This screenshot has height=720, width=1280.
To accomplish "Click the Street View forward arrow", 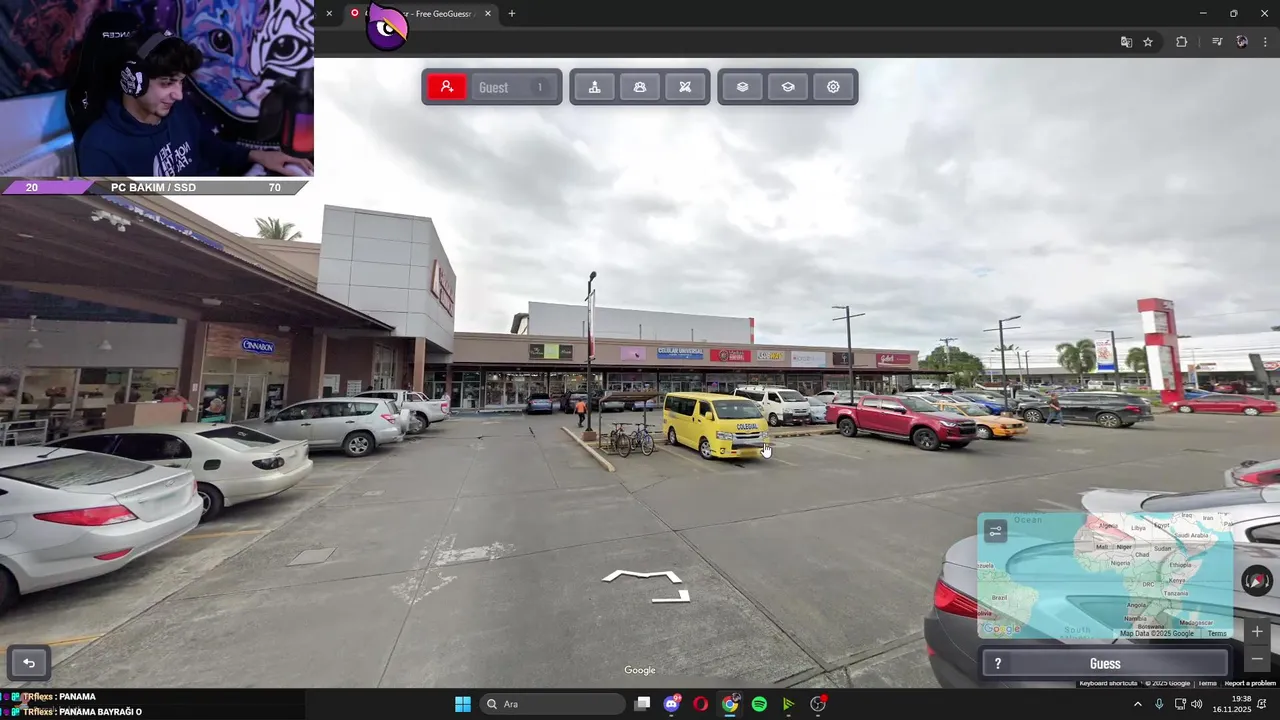I will coord(642,576).
